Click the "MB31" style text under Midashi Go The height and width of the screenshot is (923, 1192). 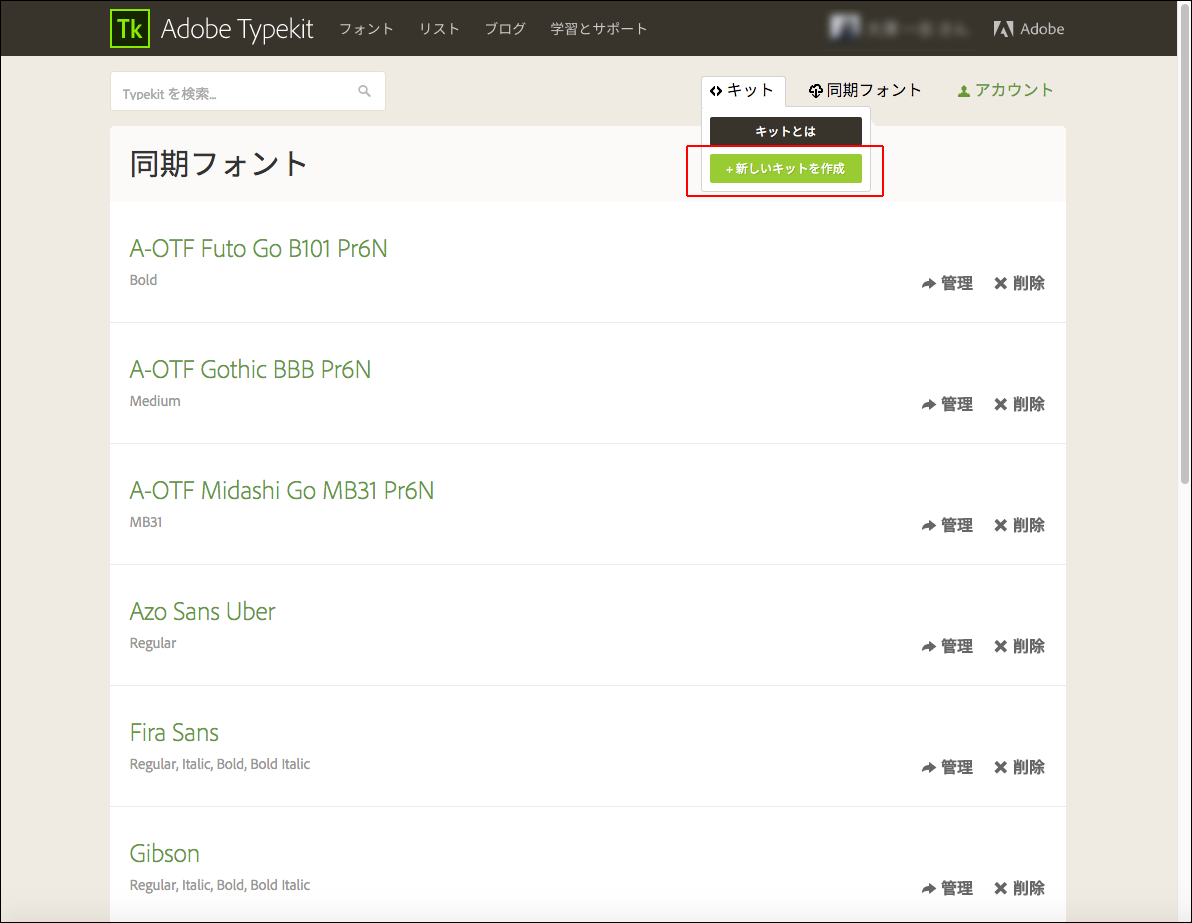[x=146, y=522]
